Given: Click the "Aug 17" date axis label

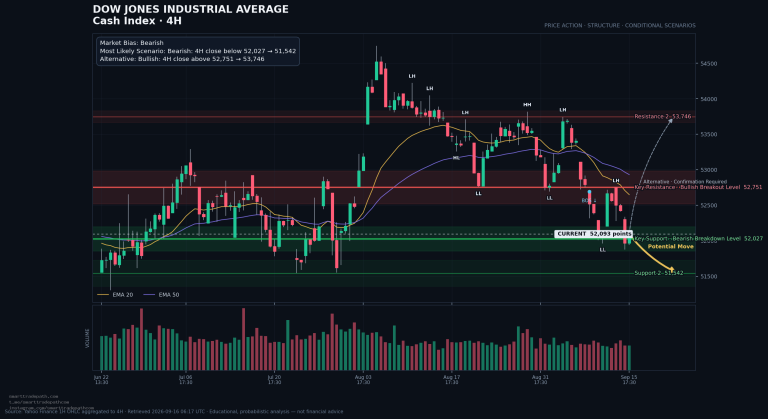Looking at the screenshot, I should (x=452, y=379).
